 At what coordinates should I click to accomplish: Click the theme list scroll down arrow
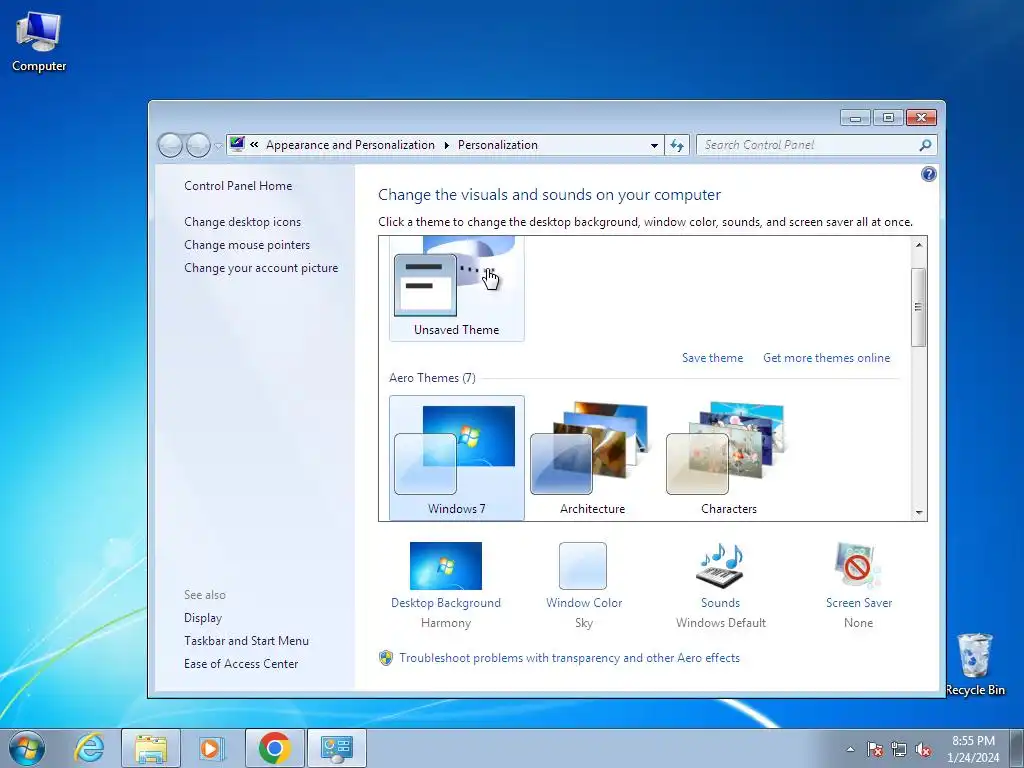(x=919, y=513)
